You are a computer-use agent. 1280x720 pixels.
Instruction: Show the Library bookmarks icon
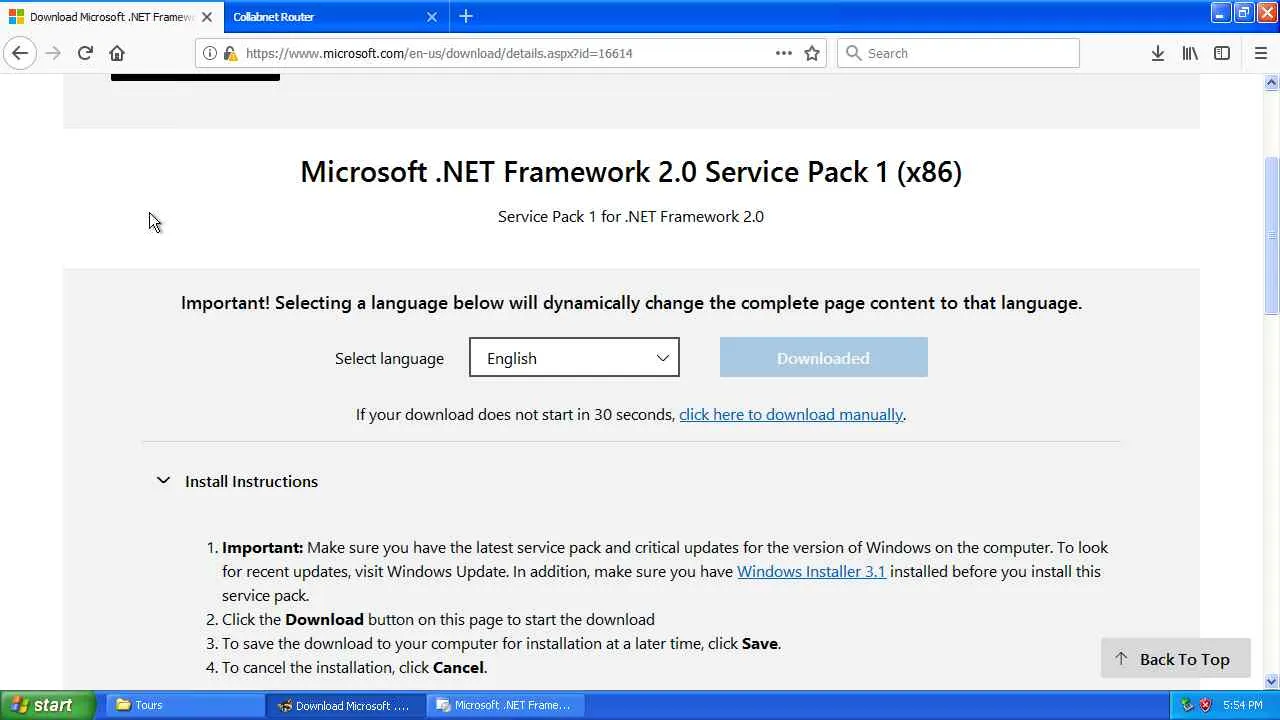(1190, 53)
